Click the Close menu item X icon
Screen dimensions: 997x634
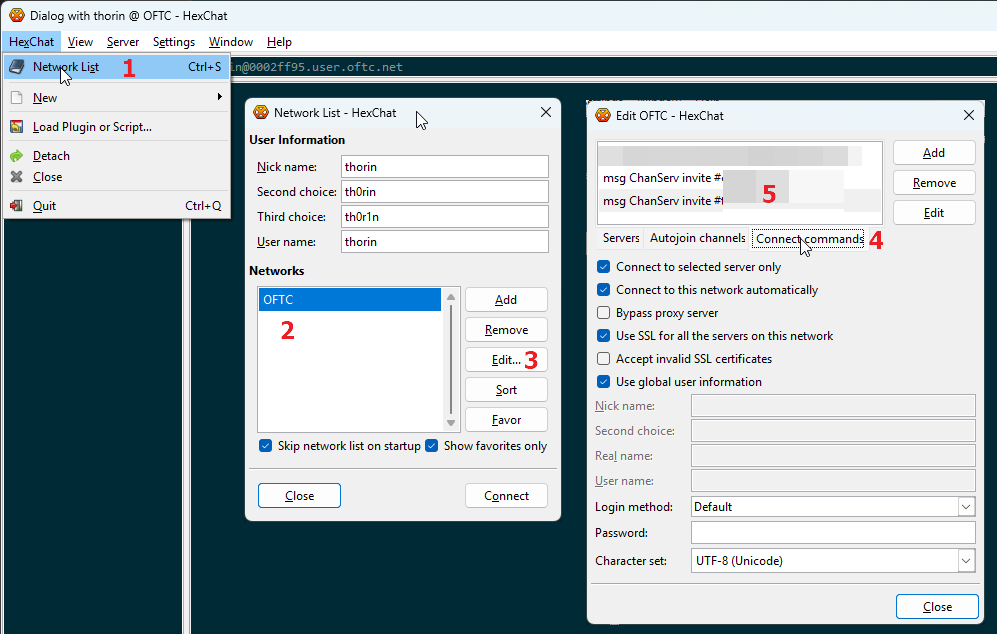[x=16, y=177]
